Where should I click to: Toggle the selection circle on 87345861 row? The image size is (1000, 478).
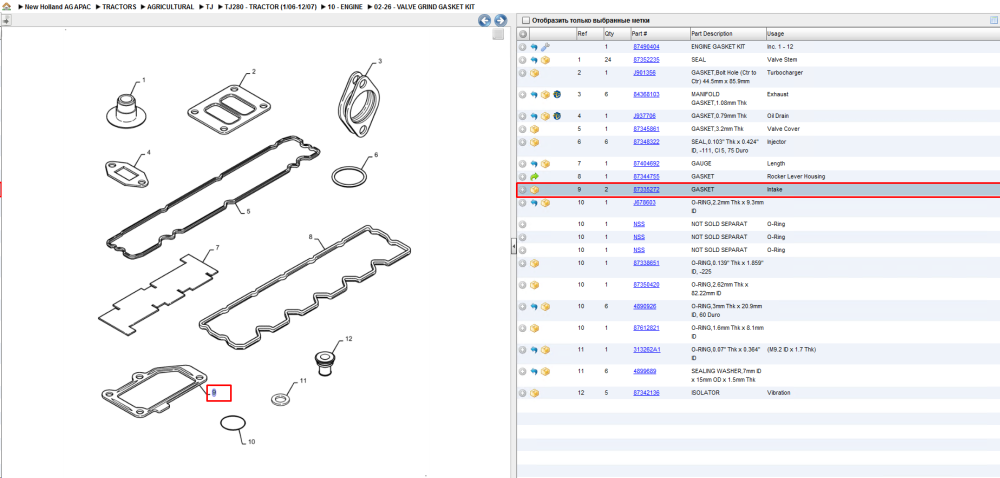click(x=523, y=129)
